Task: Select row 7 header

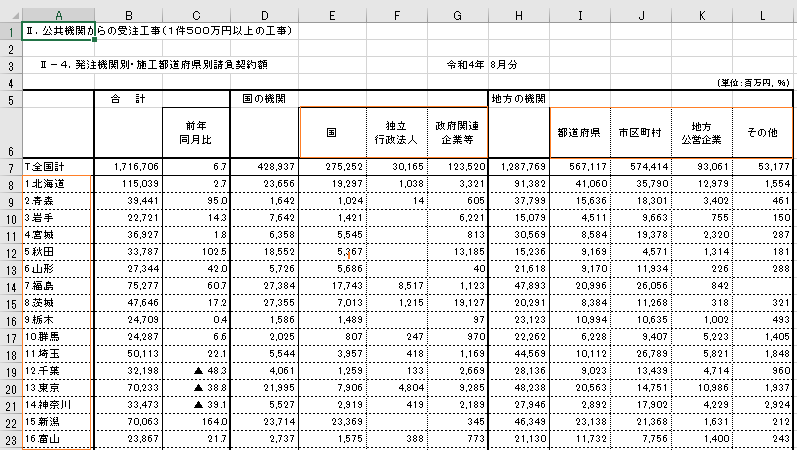Action: tap(10, 166)
